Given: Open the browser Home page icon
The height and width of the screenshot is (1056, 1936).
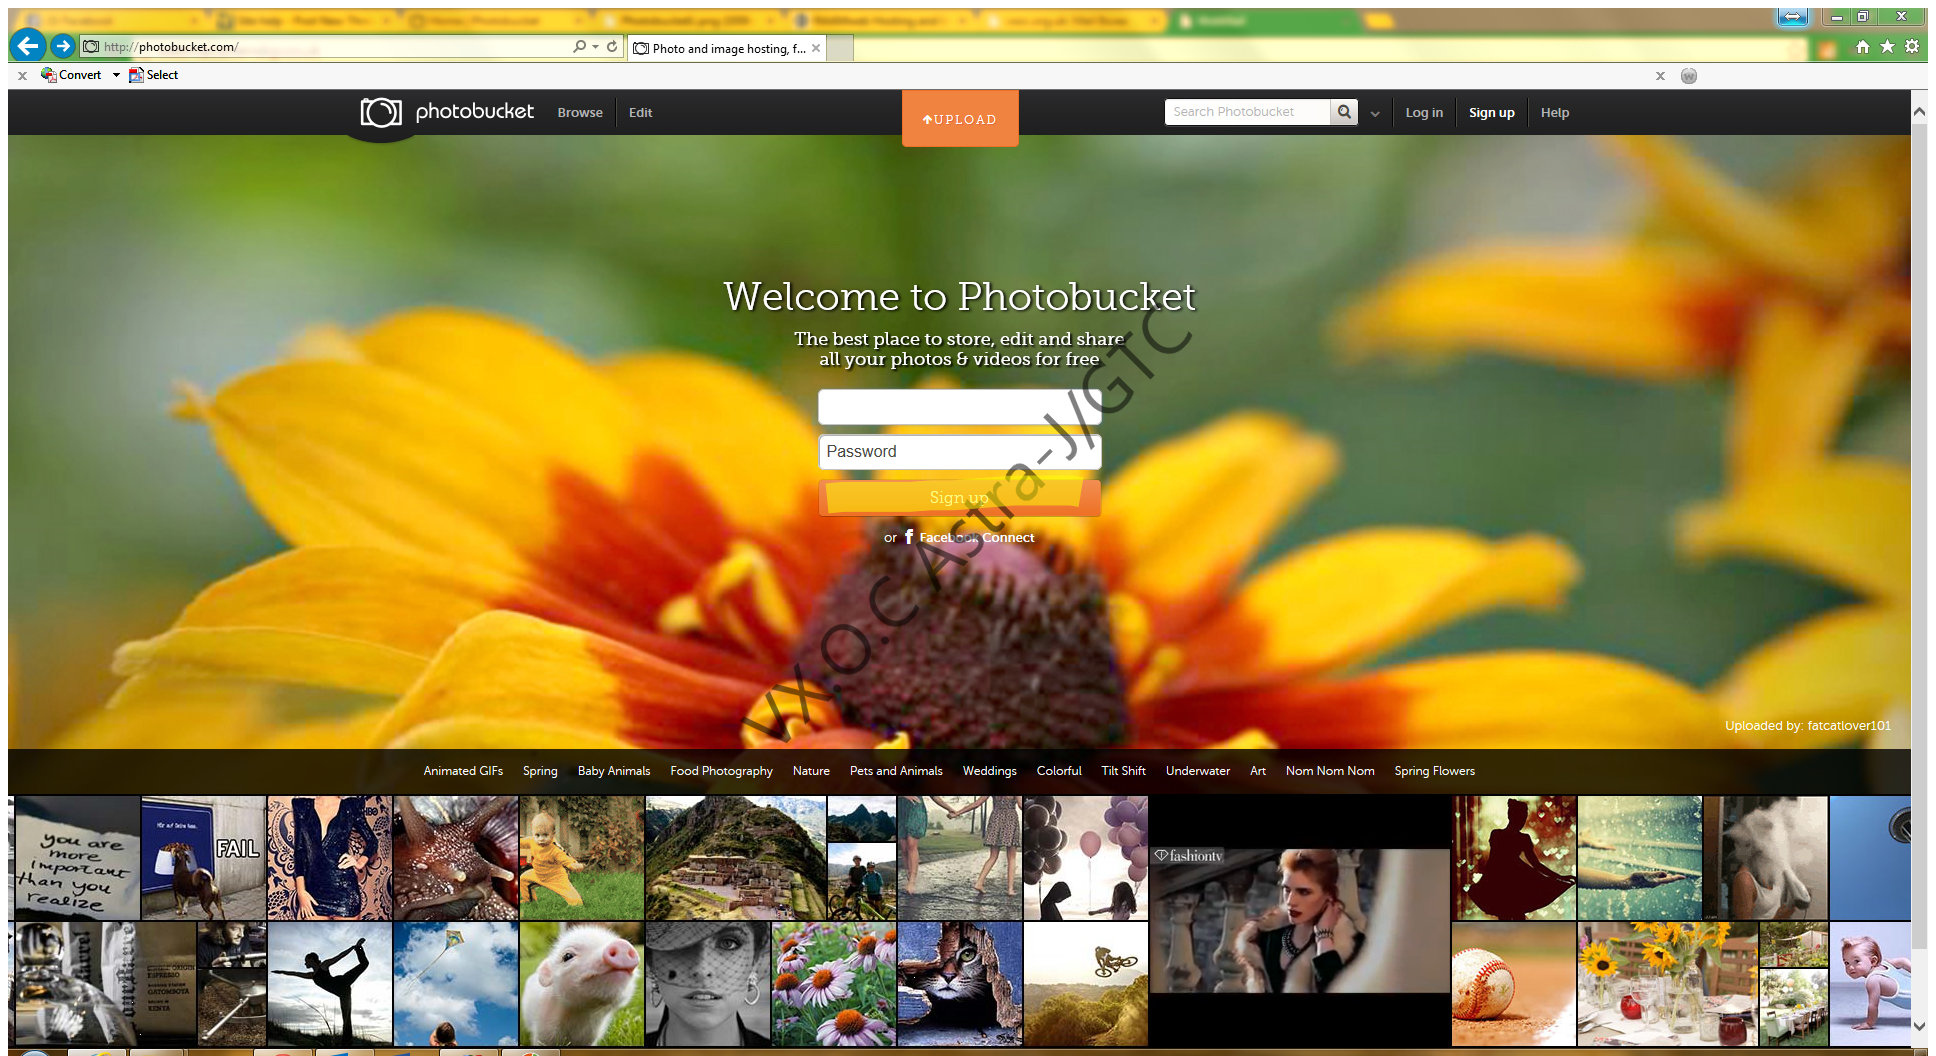Looking at the screenshot, I should 1863,46.
